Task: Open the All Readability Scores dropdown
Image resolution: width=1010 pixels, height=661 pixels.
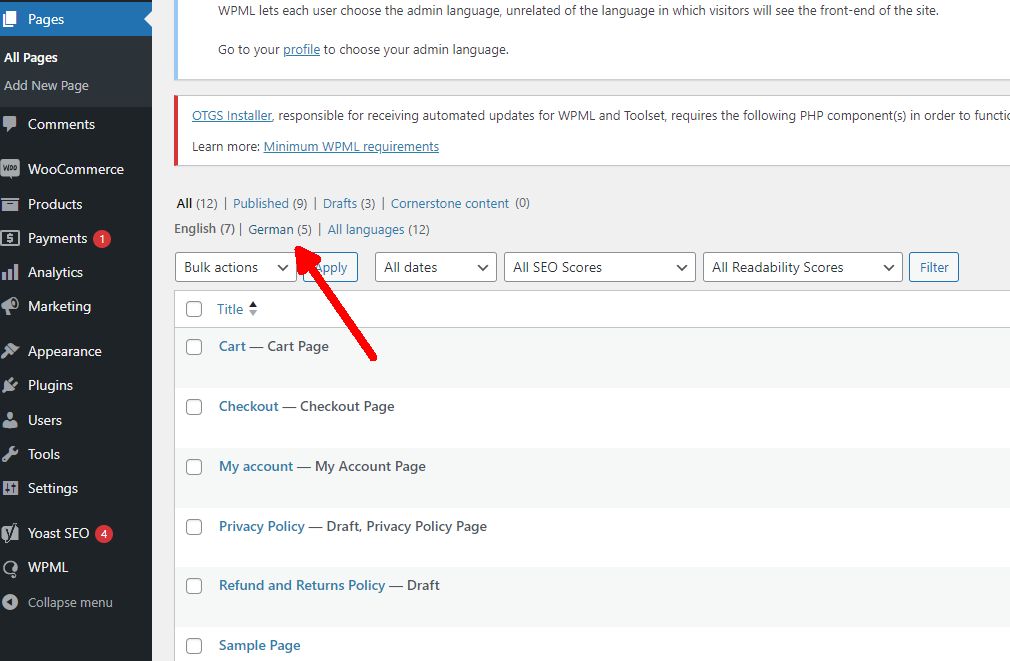Action: pos(803,267)
